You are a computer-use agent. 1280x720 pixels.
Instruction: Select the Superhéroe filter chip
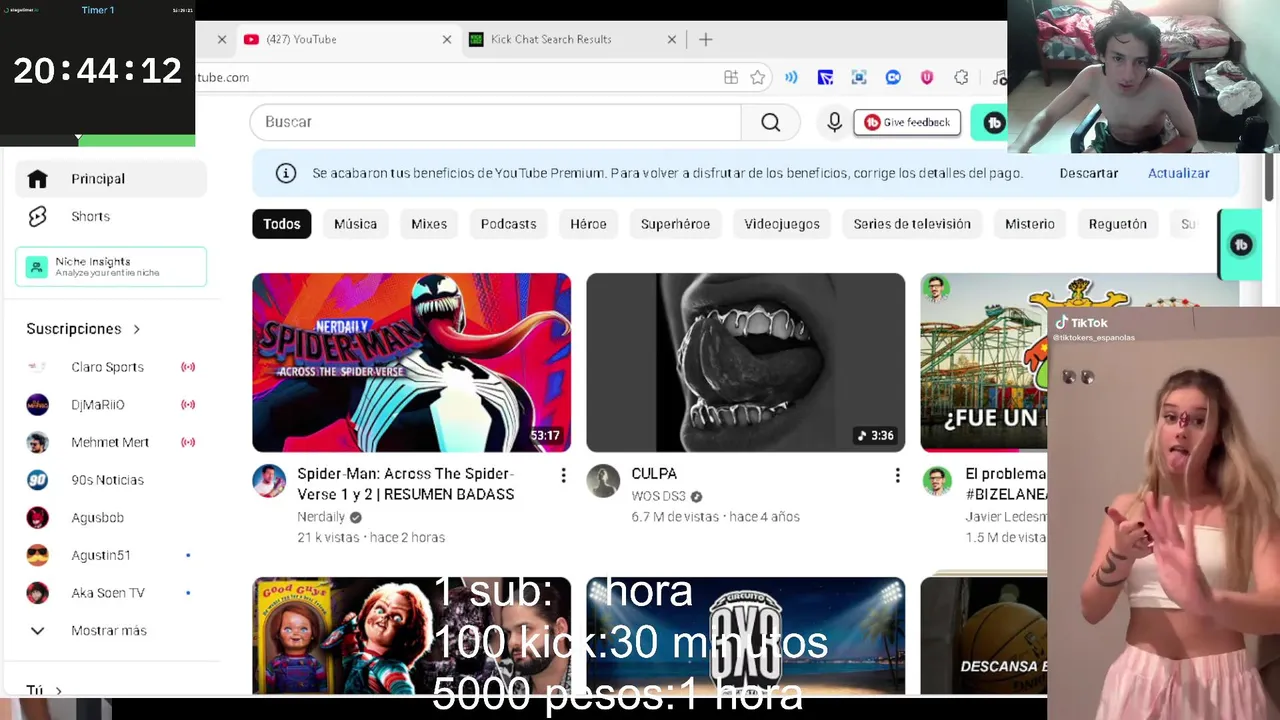coord(675,224)
